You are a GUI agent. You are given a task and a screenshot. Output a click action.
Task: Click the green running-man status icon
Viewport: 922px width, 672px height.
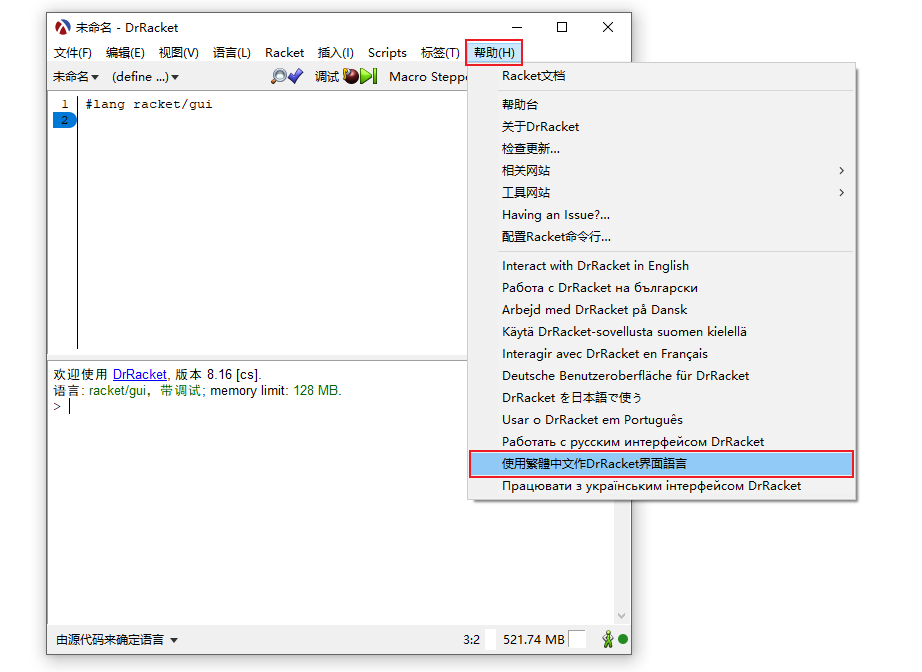(x=608, y=639)
